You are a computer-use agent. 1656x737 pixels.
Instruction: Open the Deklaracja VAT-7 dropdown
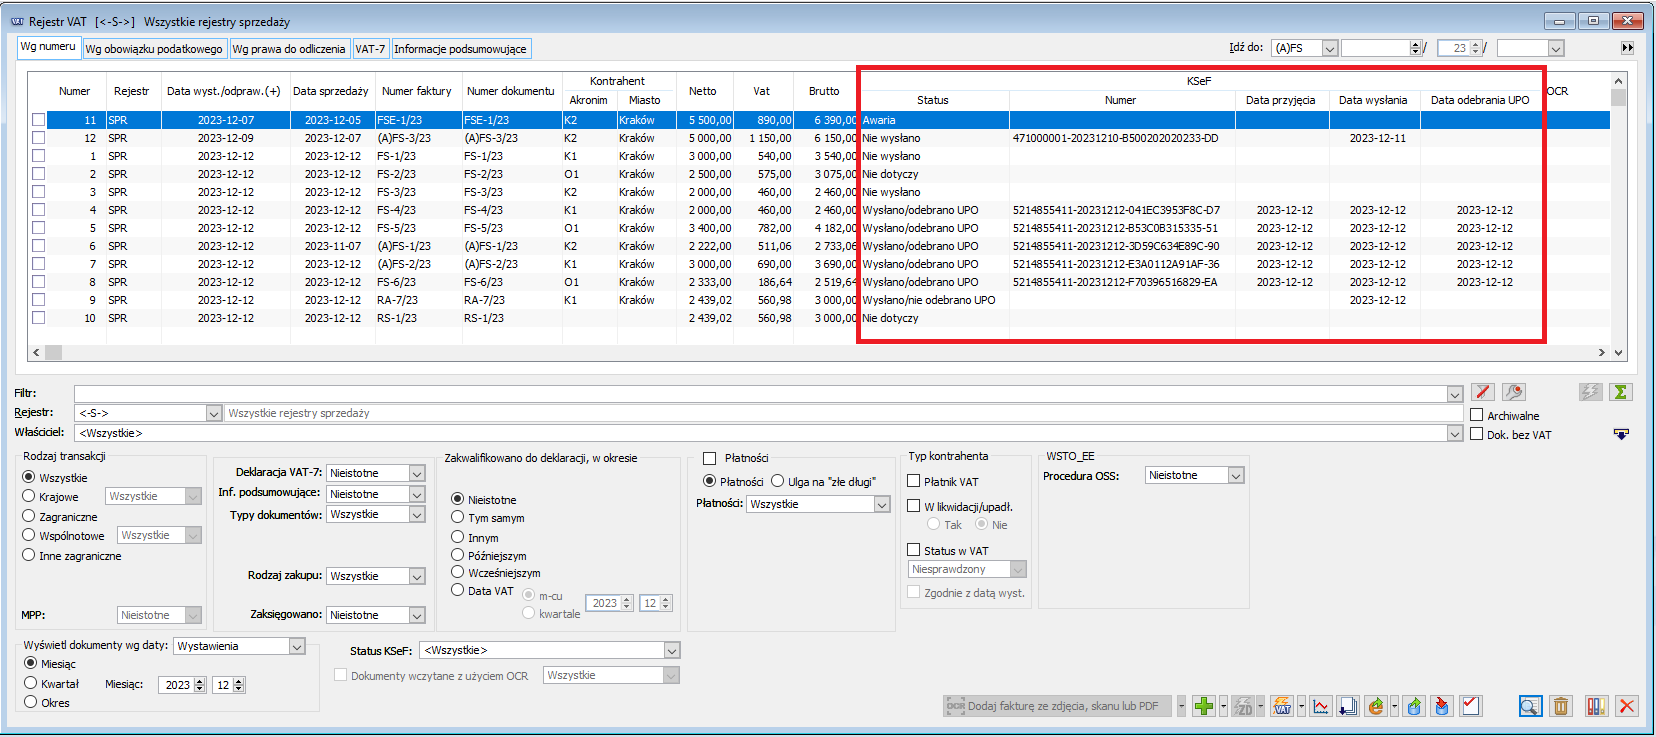click(417, 473)
